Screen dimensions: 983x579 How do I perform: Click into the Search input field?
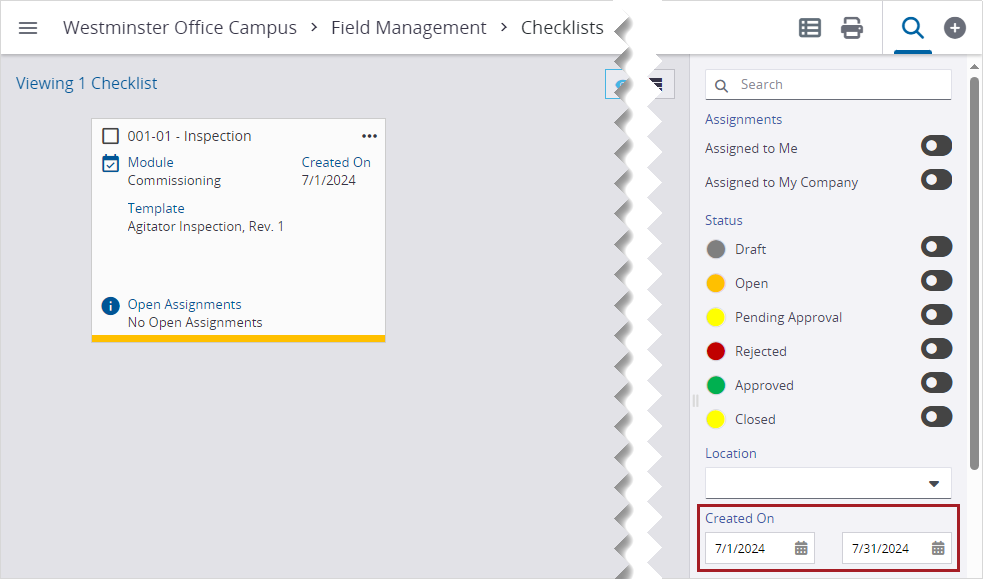coord(840,85)
